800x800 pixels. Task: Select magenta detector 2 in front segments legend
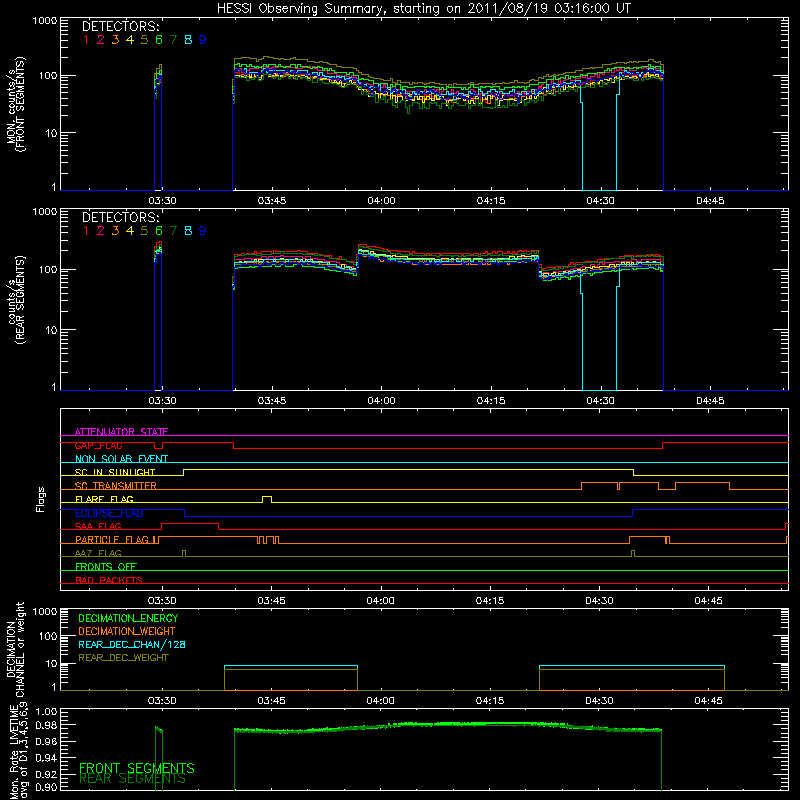pos(101,40)
